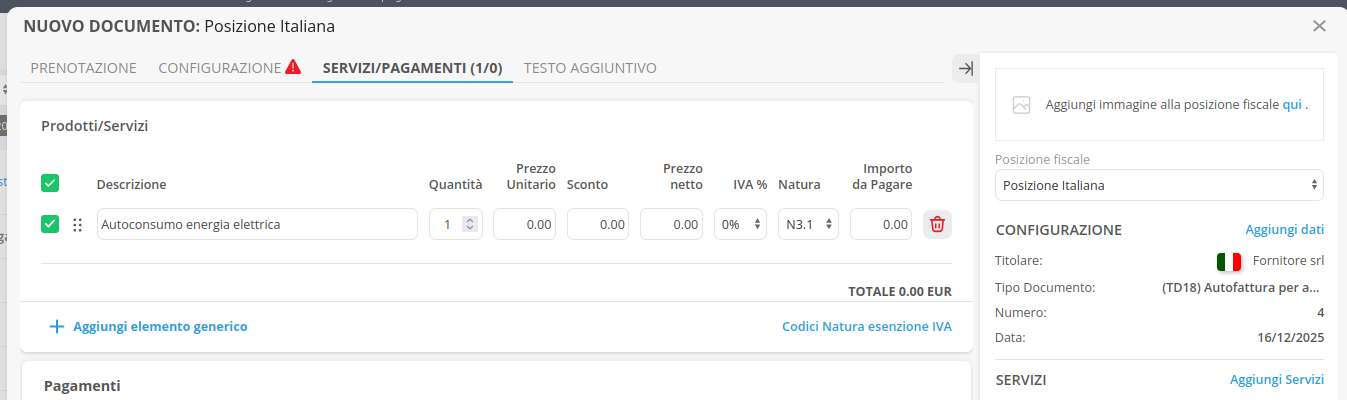
Task: Click the plus icon for generic element
Action: coord(57,326)
